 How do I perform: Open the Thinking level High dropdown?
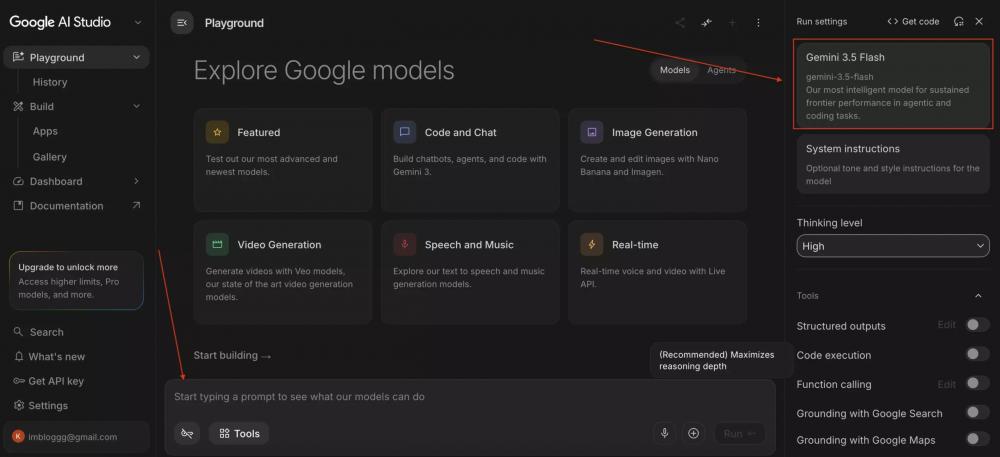pos(893,246)
